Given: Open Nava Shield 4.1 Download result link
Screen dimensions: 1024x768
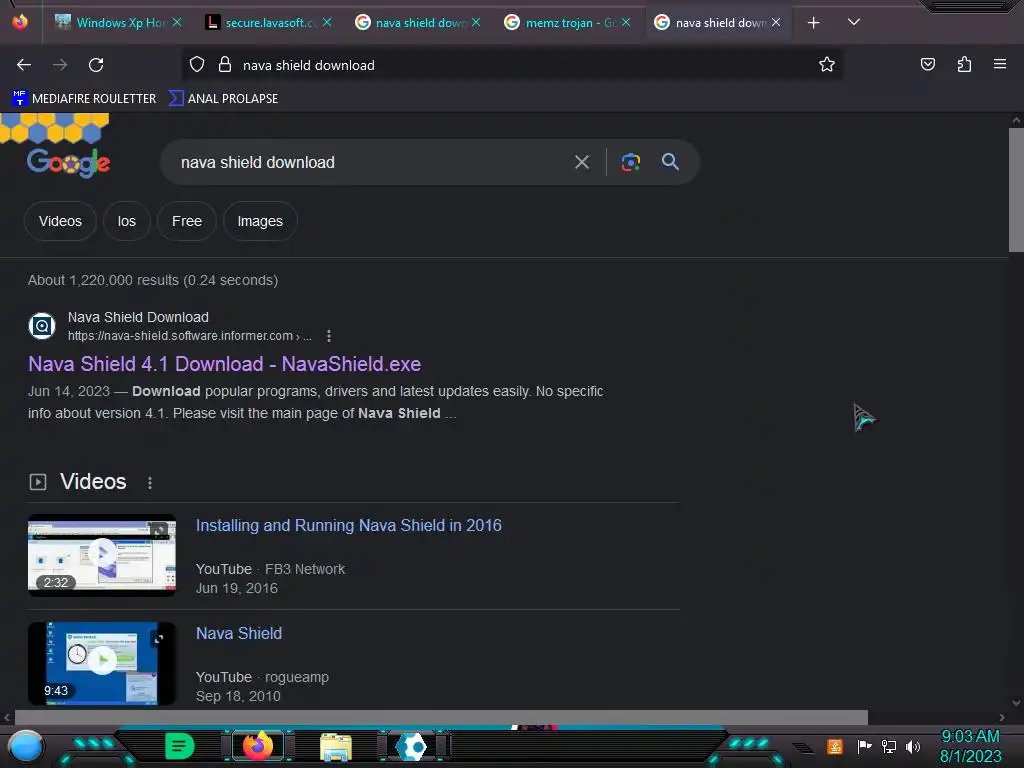Looking at the screenshot, I should [x=225, y=364].
